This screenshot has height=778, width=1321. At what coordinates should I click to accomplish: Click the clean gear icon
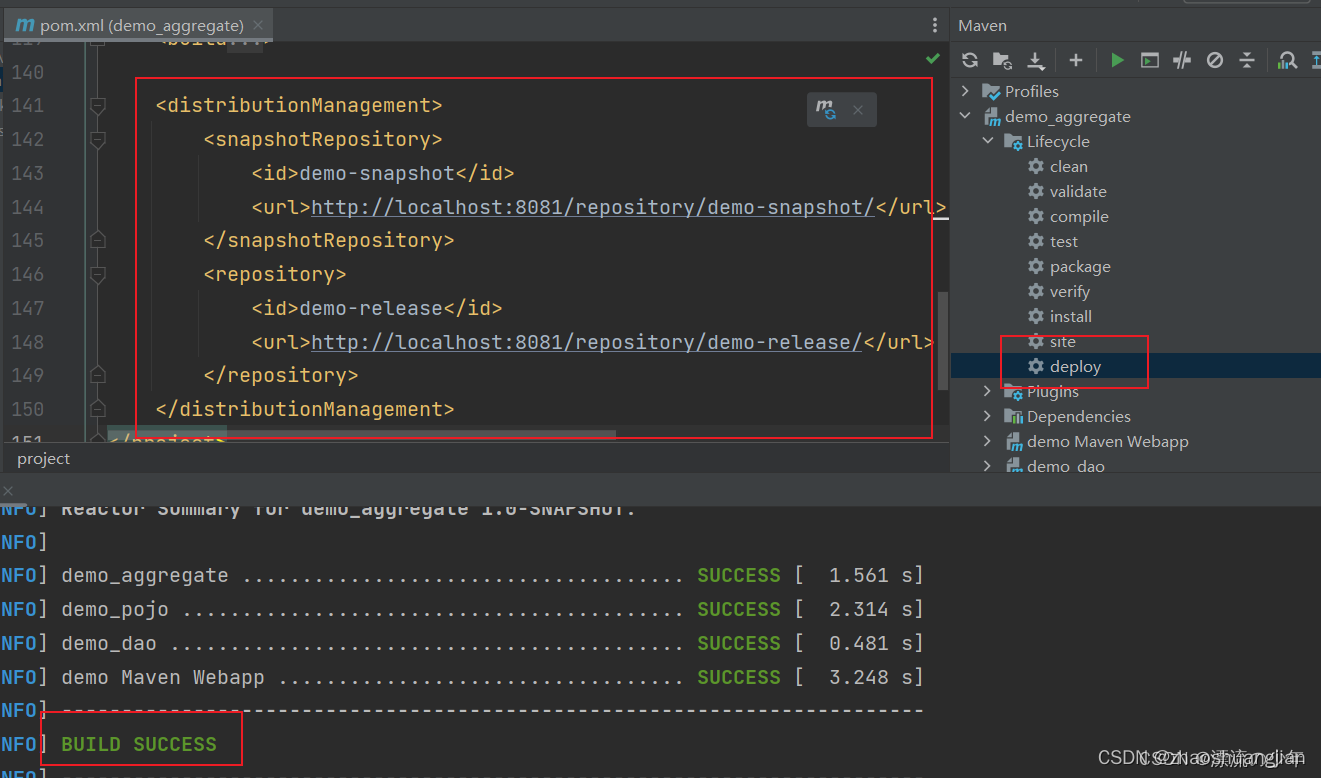tap(1036, 166)
